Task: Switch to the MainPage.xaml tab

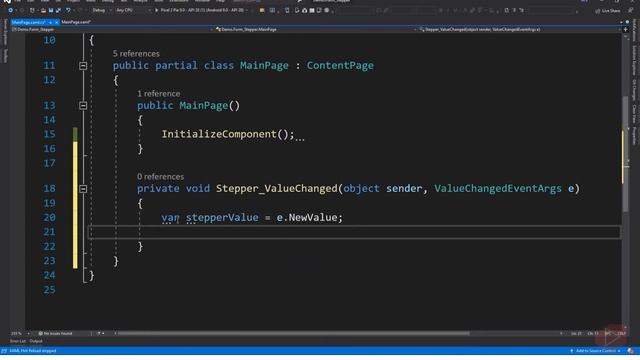Action: pos(76,22)
